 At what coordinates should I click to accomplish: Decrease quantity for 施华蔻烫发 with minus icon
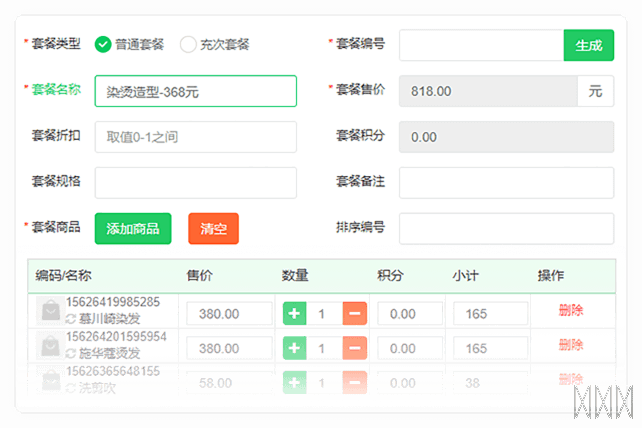355,348
